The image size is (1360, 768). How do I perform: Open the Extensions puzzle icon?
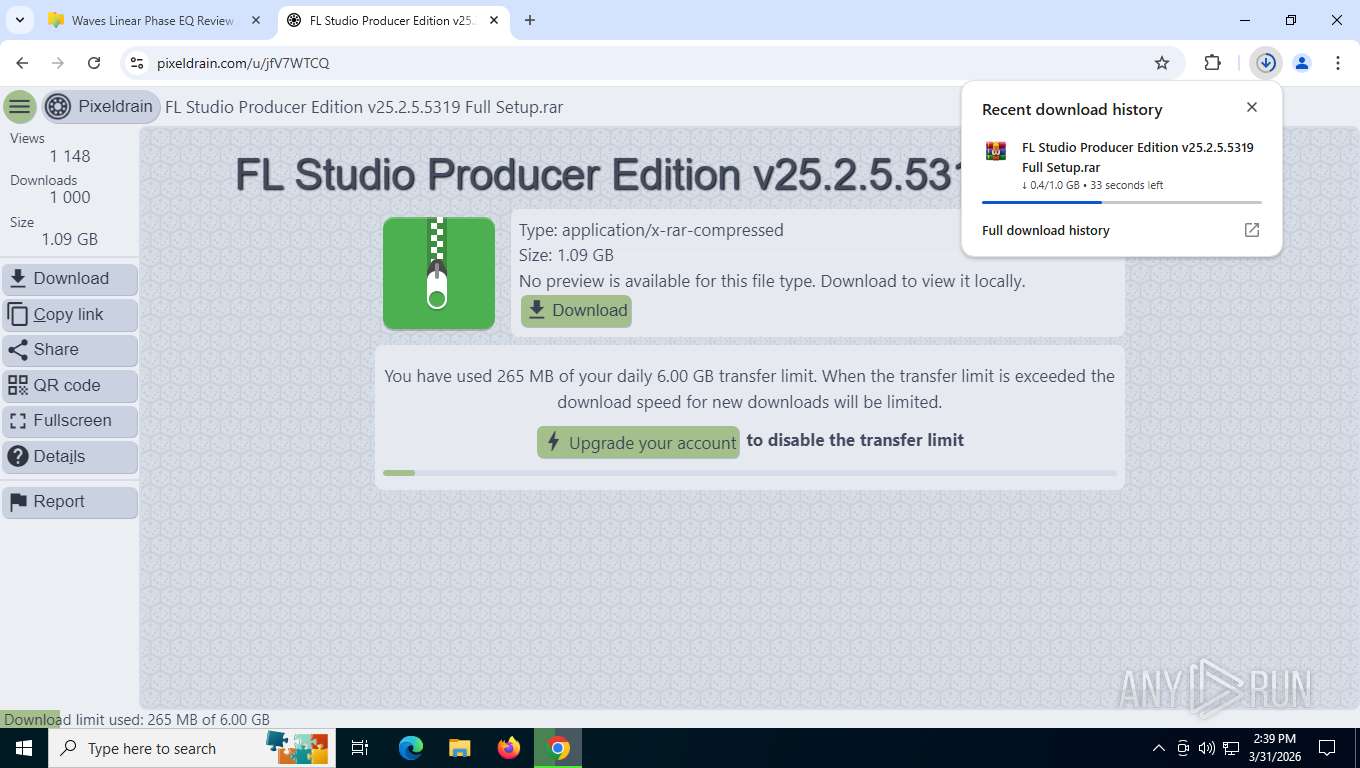1212,63
